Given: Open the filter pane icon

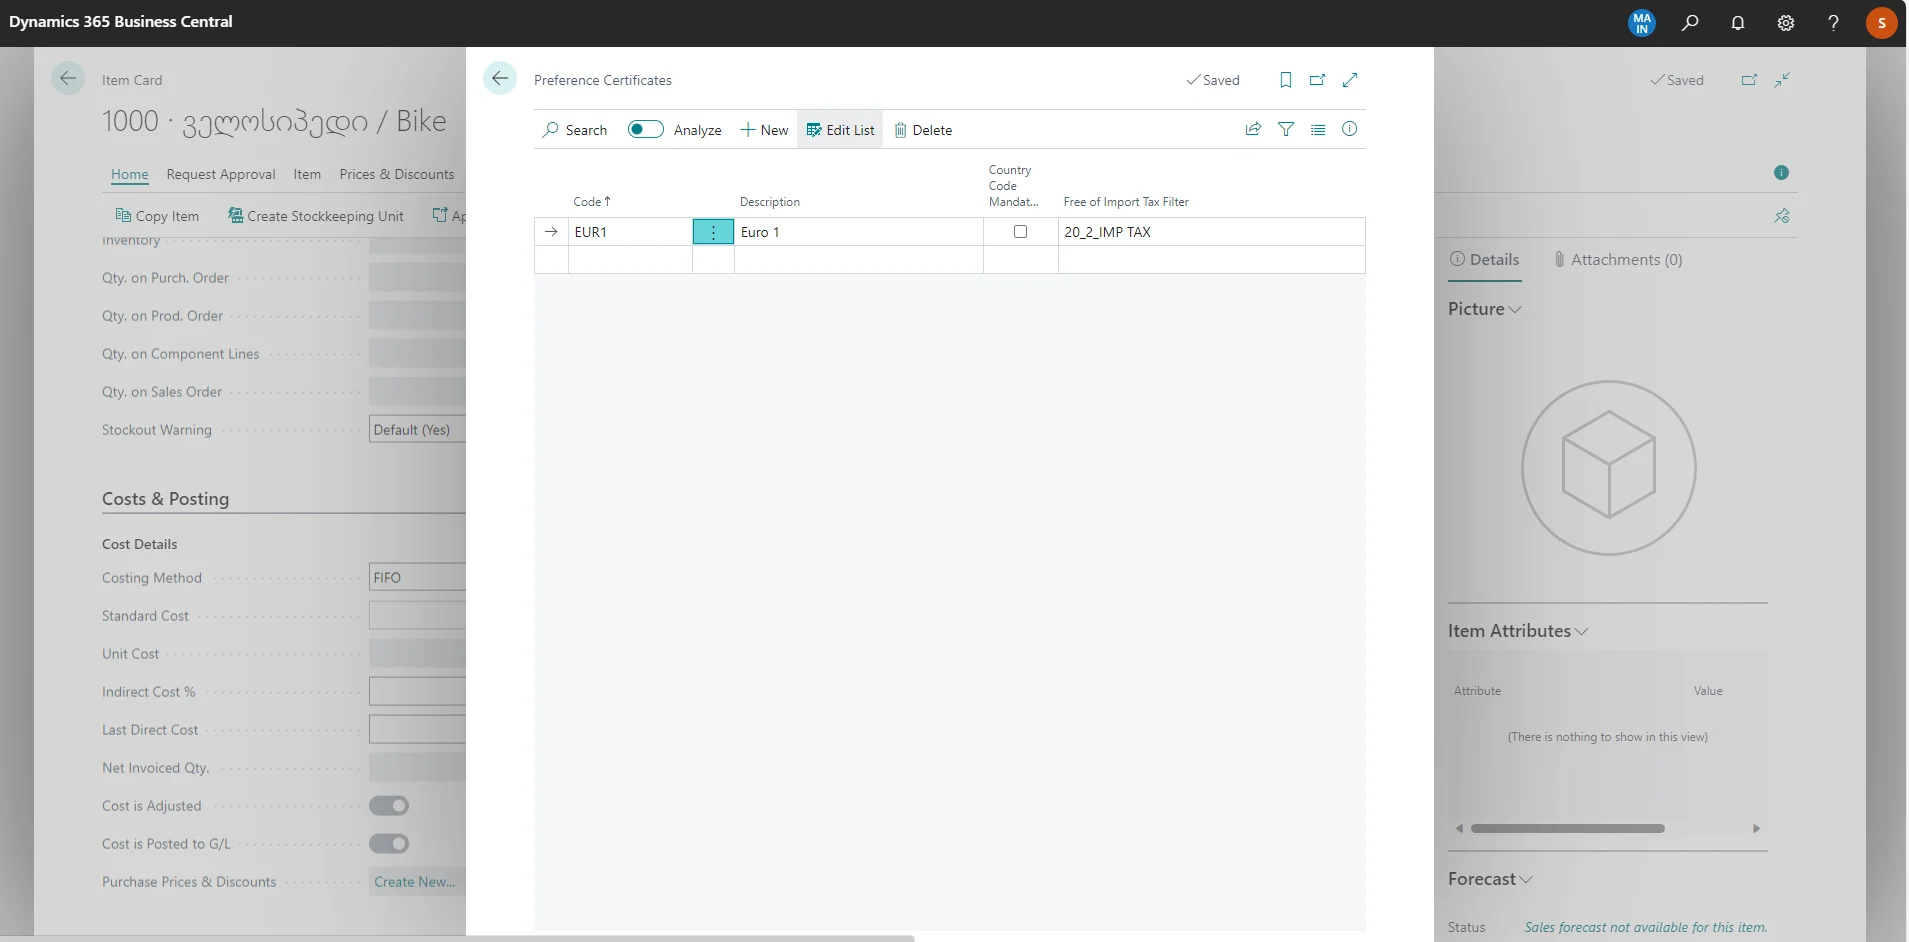Looking at the screenshot, I should click(x=1286, y=129).
